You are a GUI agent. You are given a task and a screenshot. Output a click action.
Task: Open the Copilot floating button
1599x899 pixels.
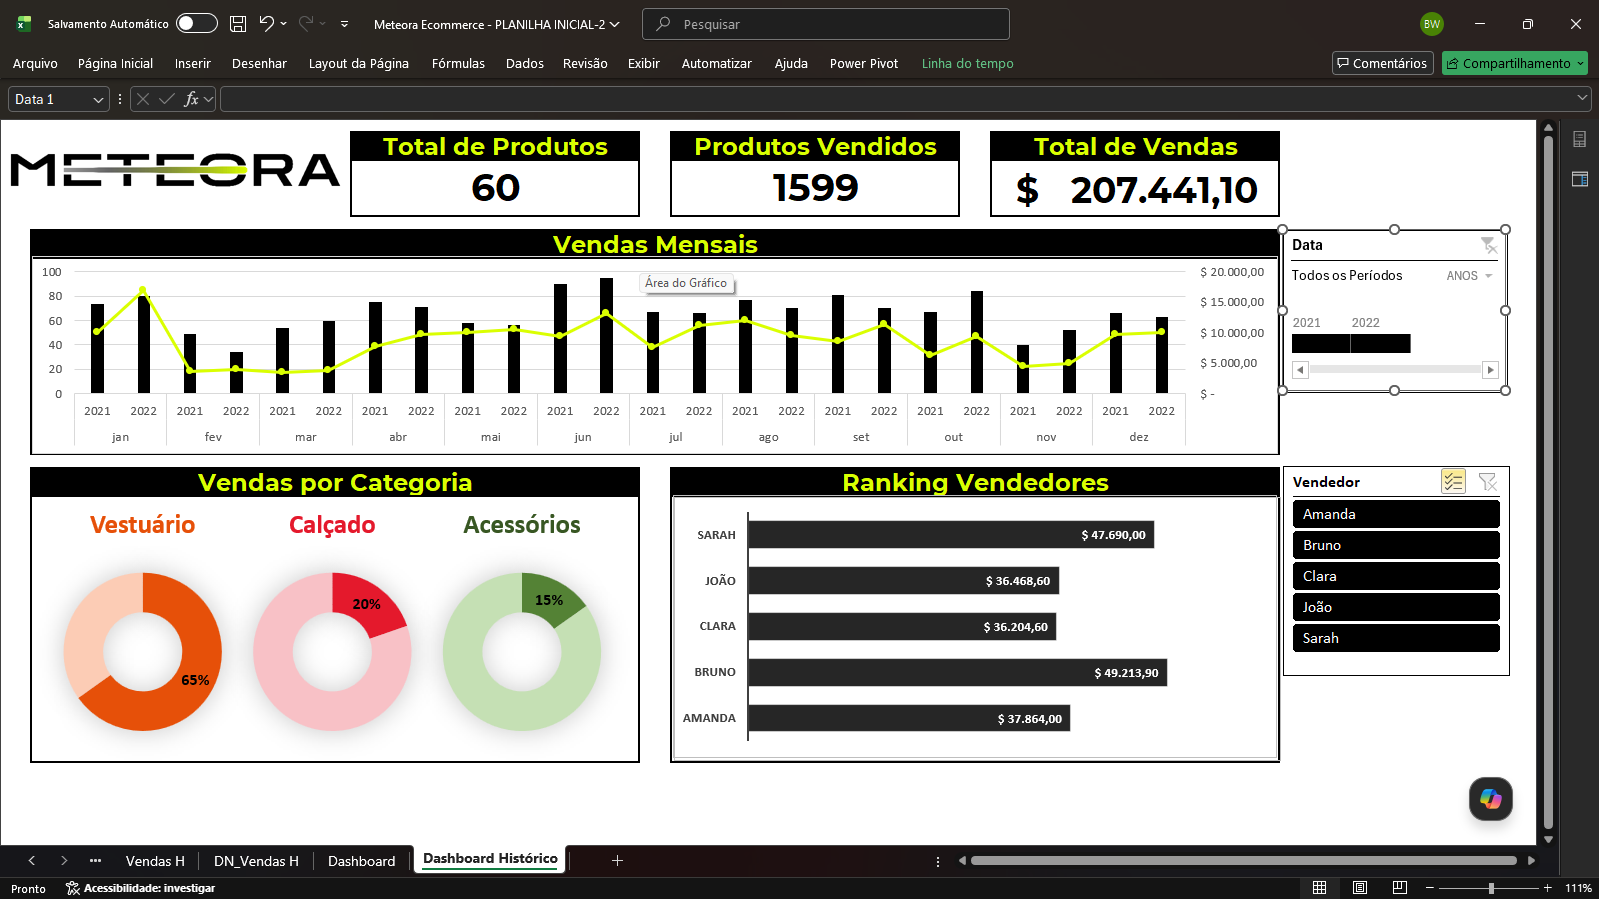(1490, 799)
